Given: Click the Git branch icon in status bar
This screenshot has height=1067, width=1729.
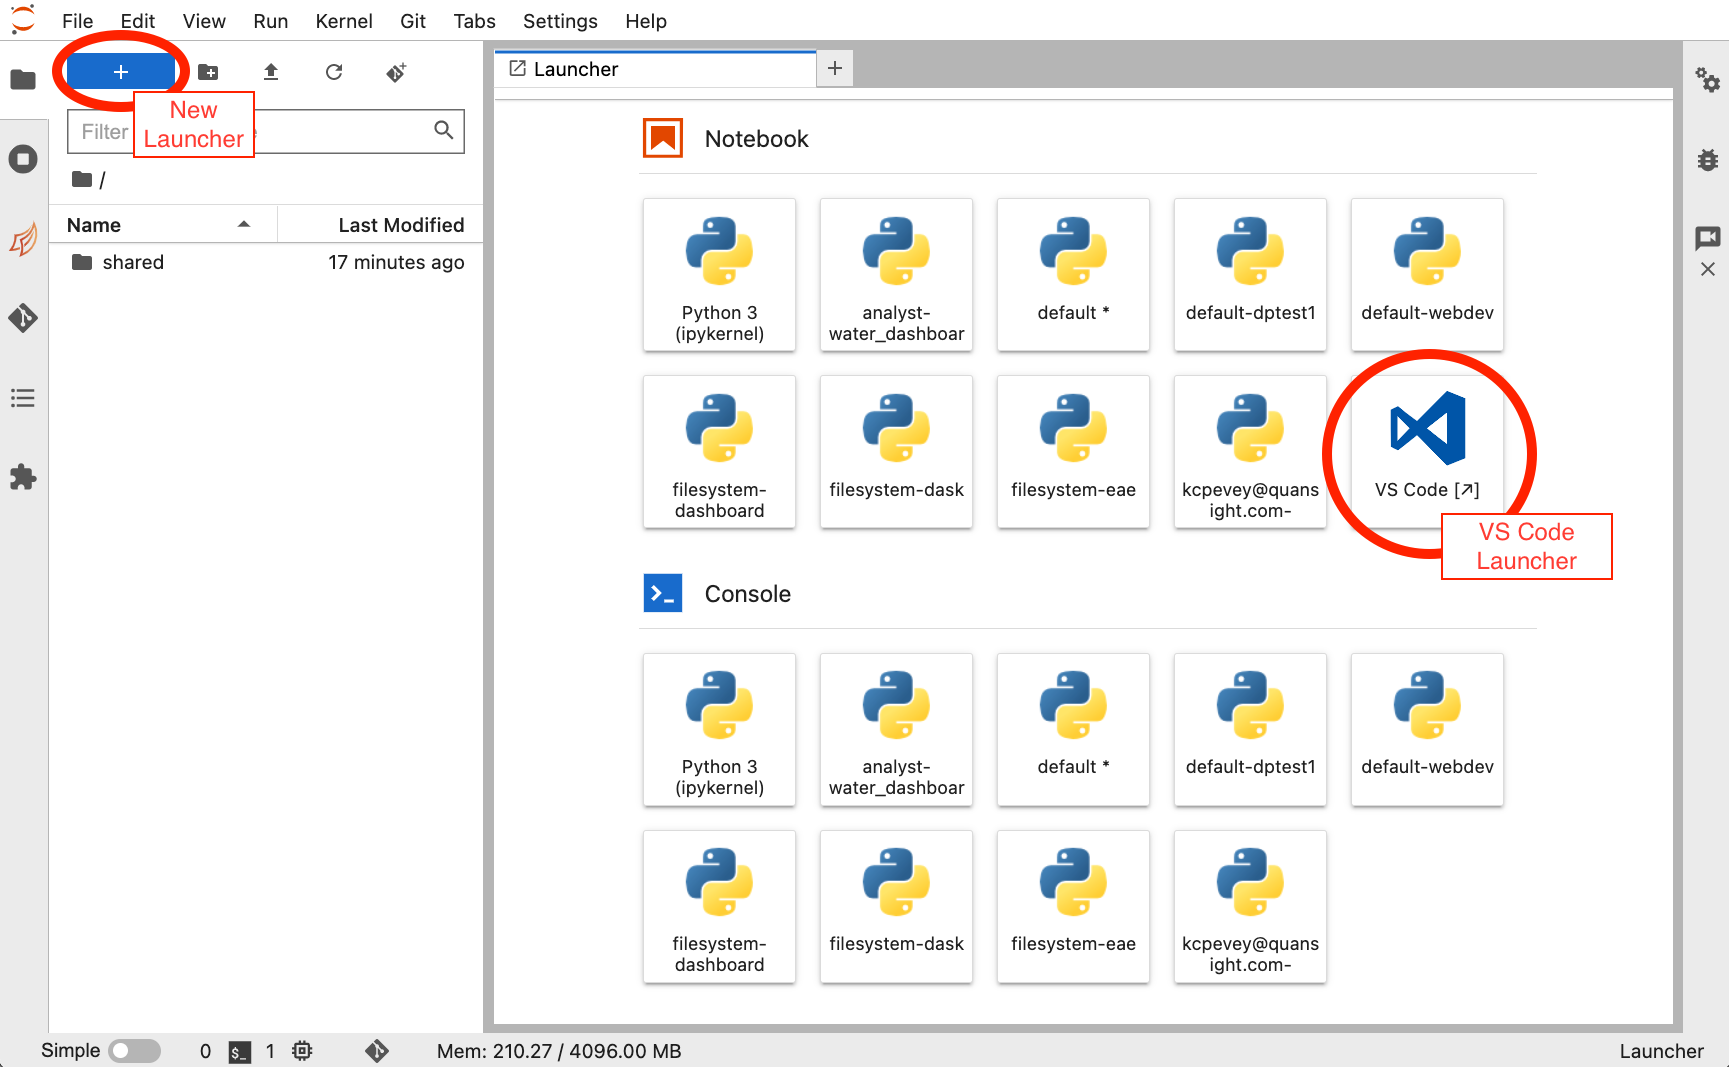Looking at the screenshot, I should click(x=377, y=1051).
